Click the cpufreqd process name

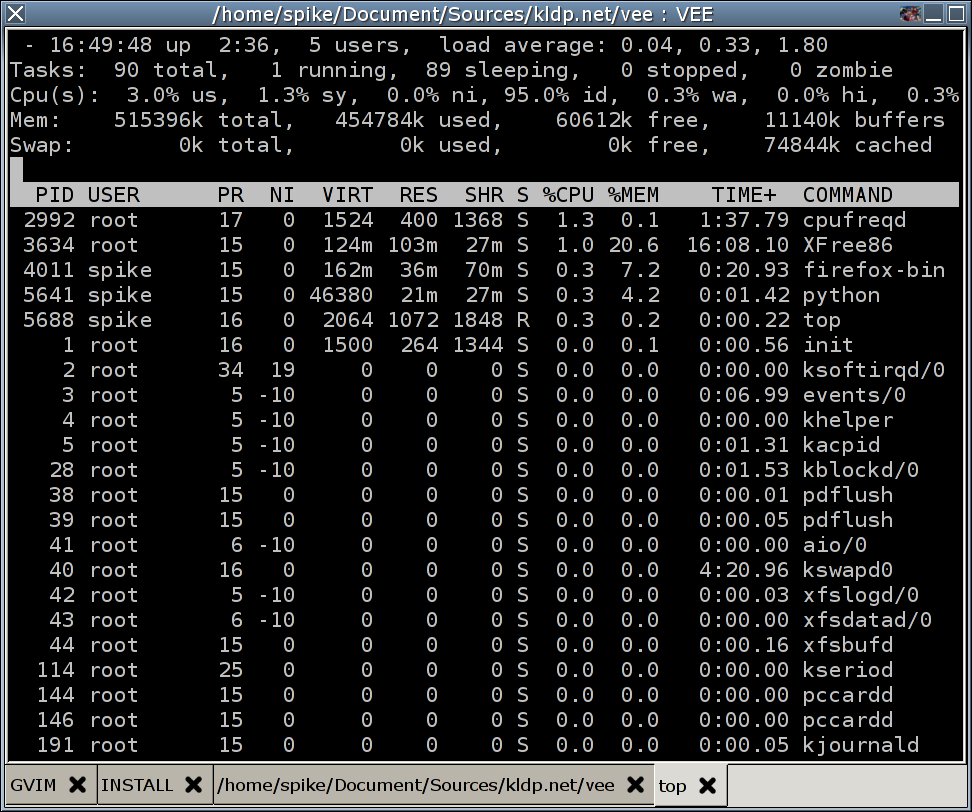point(854,220)
